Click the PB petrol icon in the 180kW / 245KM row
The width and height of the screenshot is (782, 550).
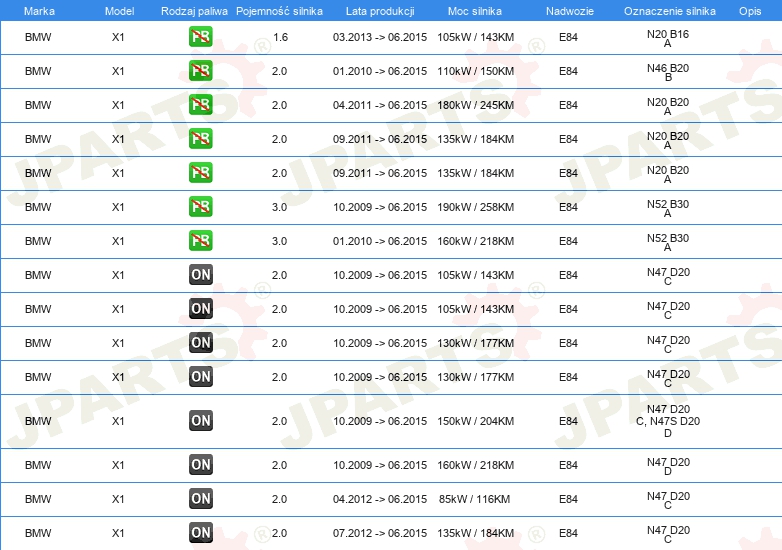pyautogui.click(x=200, y=105)
